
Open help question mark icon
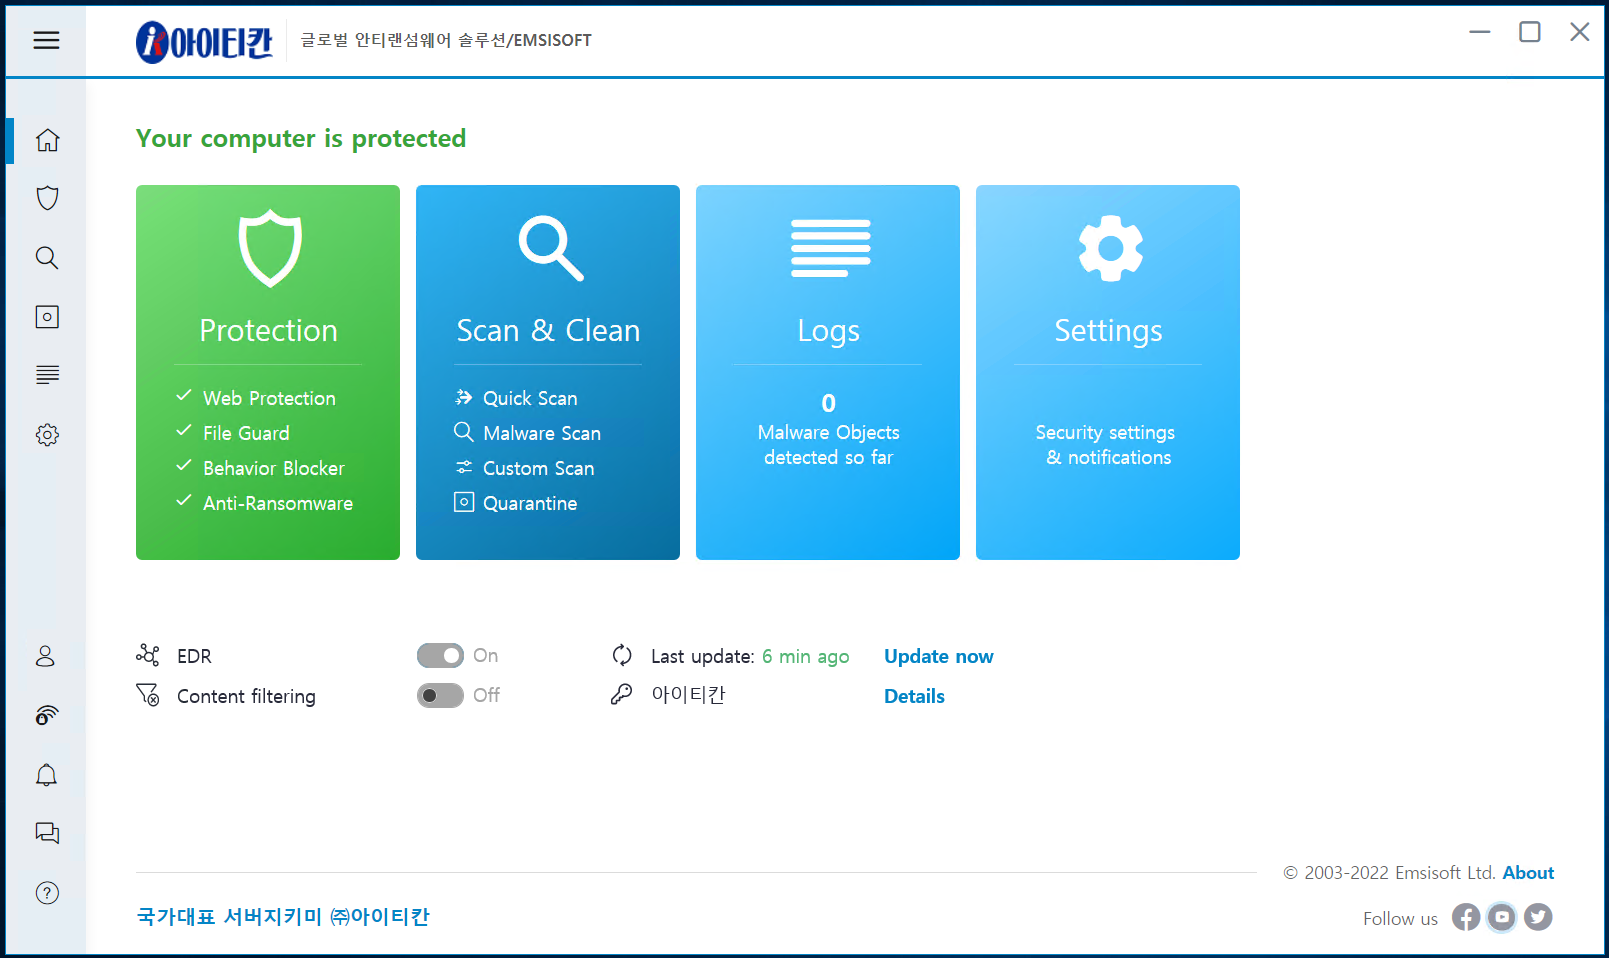[47, 893]
